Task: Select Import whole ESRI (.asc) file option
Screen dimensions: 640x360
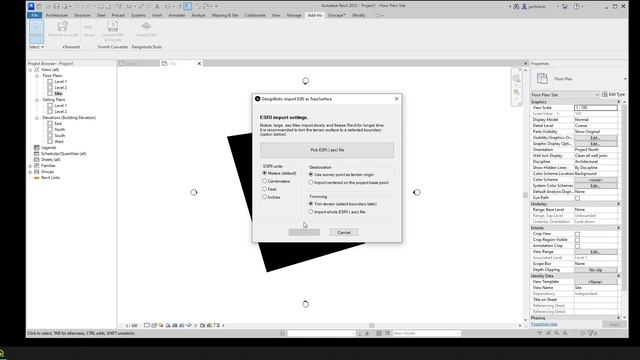Action: pos(311,212)
